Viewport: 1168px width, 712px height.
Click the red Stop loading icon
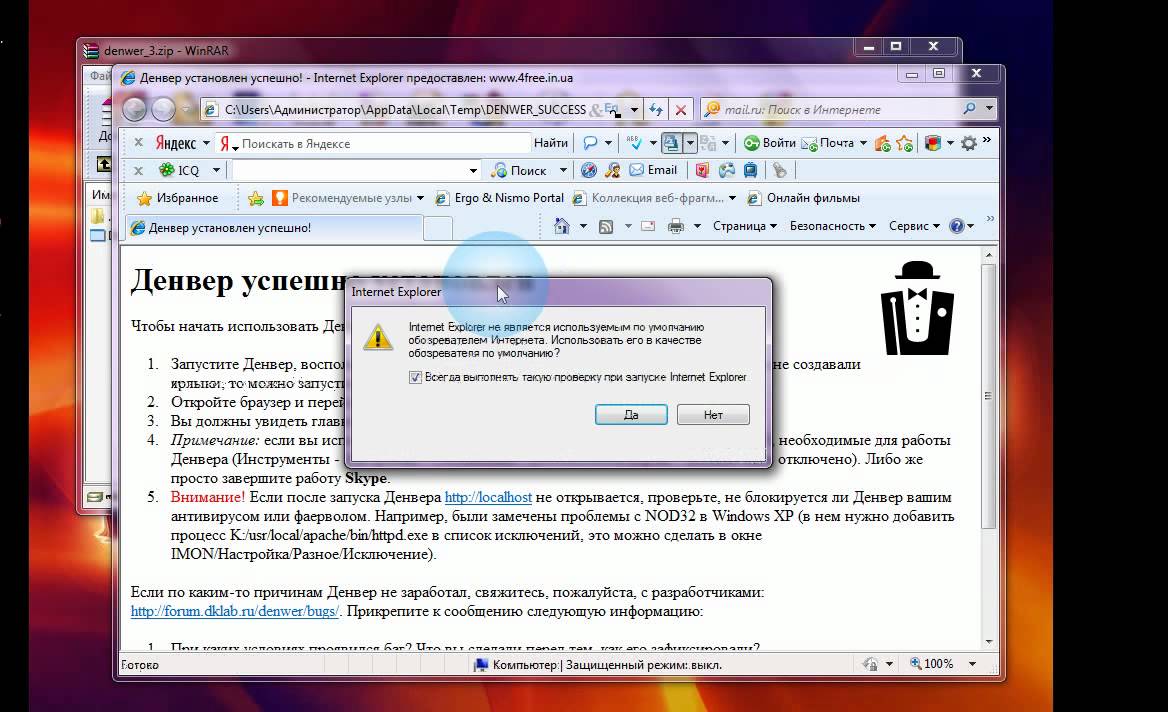click(x=681, y=109)
